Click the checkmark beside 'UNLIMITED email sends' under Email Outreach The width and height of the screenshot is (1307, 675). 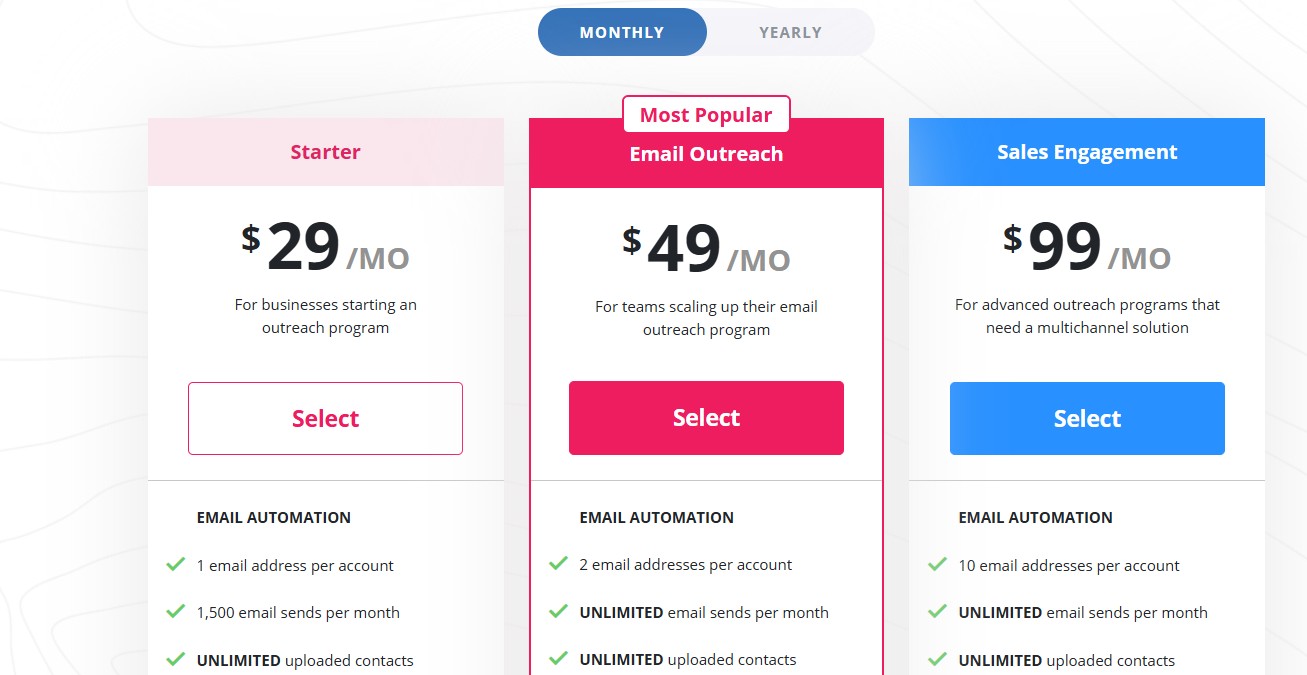(557, 613)
